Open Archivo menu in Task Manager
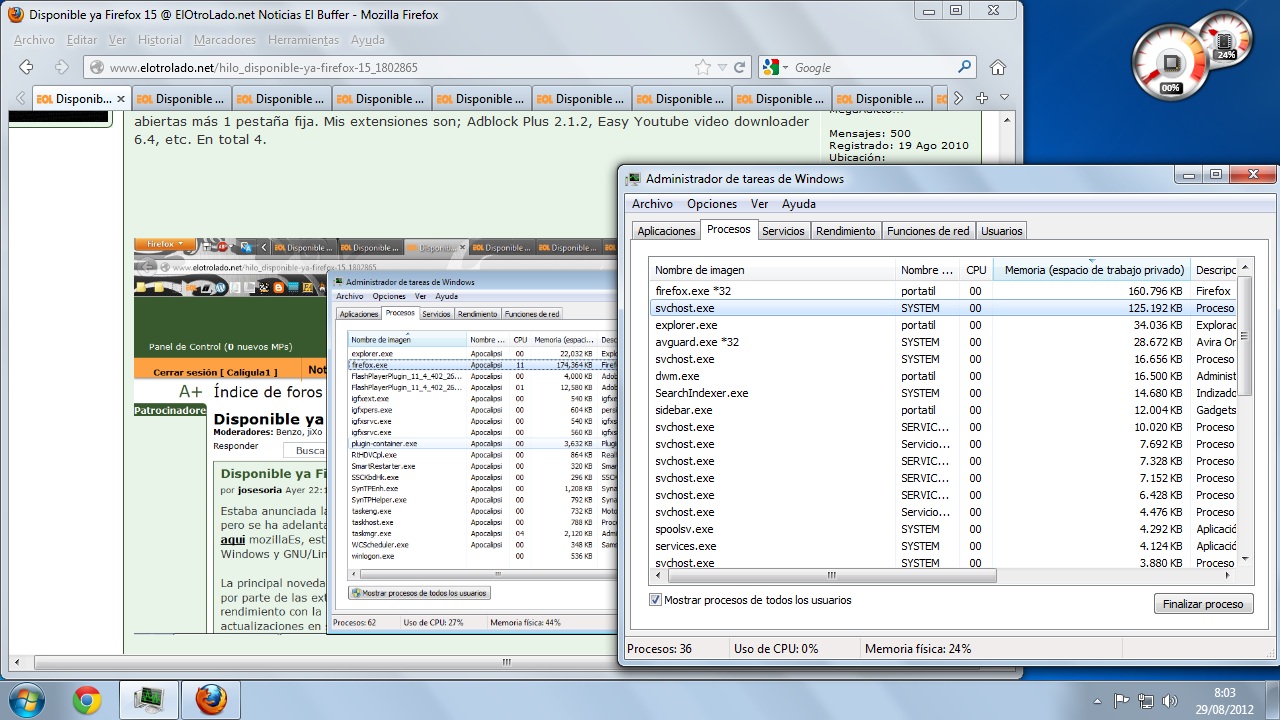Screen dimensions: 1280x720 (652, 204)
